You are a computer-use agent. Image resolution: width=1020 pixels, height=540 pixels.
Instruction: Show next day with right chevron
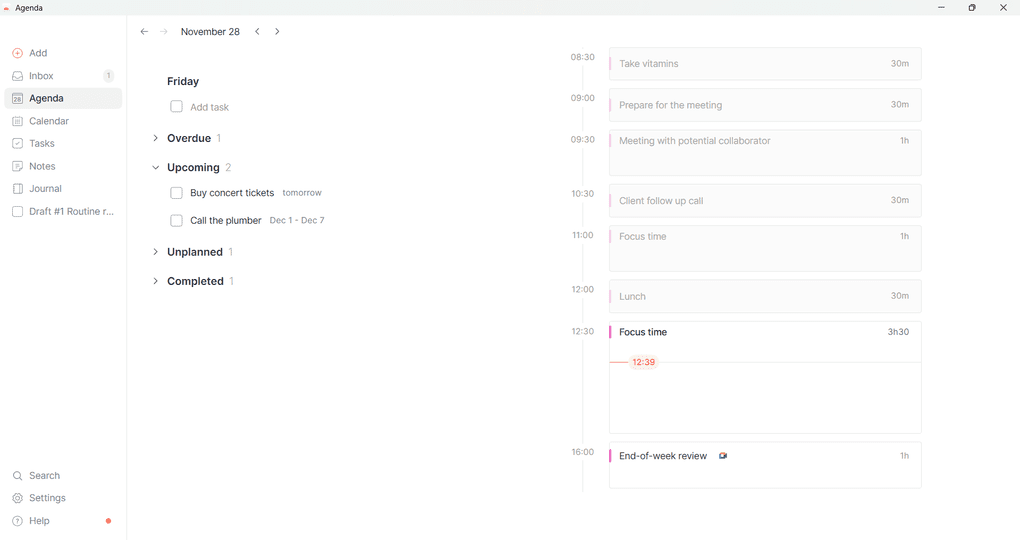277,32
